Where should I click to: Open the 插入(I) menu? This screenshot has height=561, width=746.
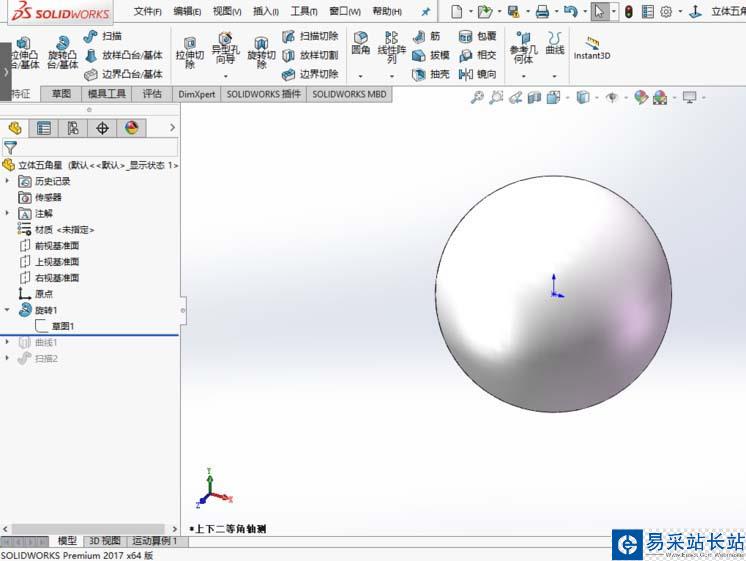click(x=265, y=11)
